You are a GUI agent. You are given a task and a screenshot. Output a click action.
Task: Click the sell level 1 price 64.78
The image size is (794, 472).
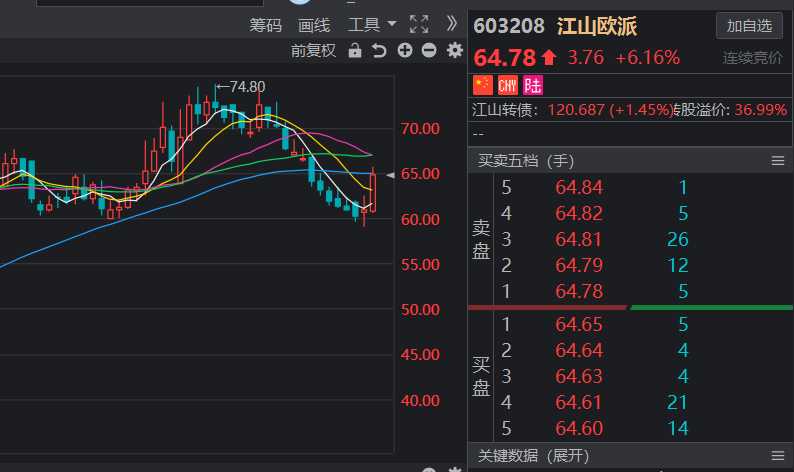click(577, 291)
